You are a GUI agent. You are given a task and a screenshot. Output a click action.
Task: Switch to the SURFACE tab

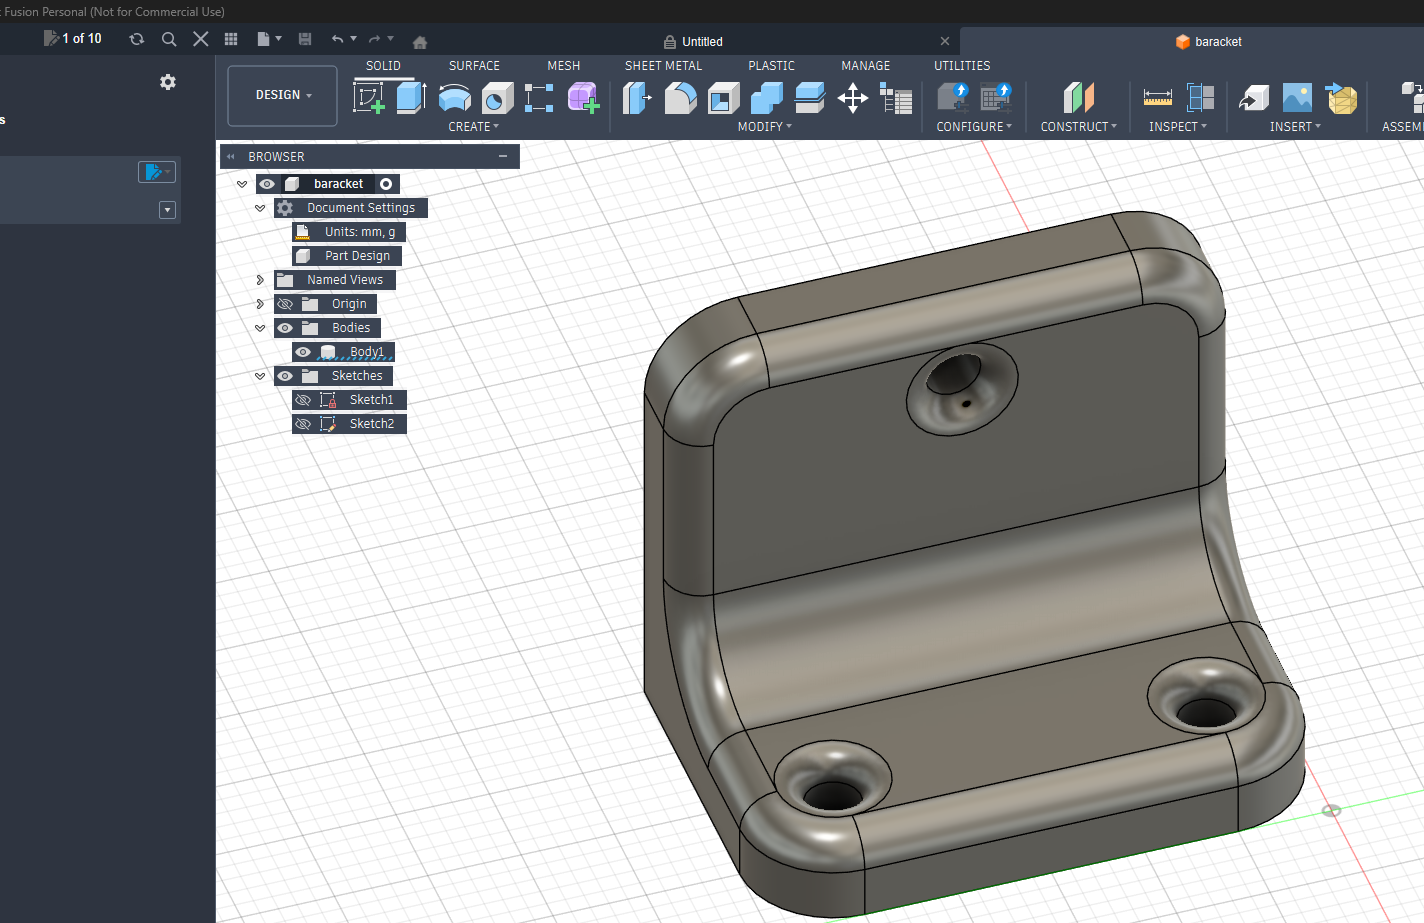coord(474,66)
